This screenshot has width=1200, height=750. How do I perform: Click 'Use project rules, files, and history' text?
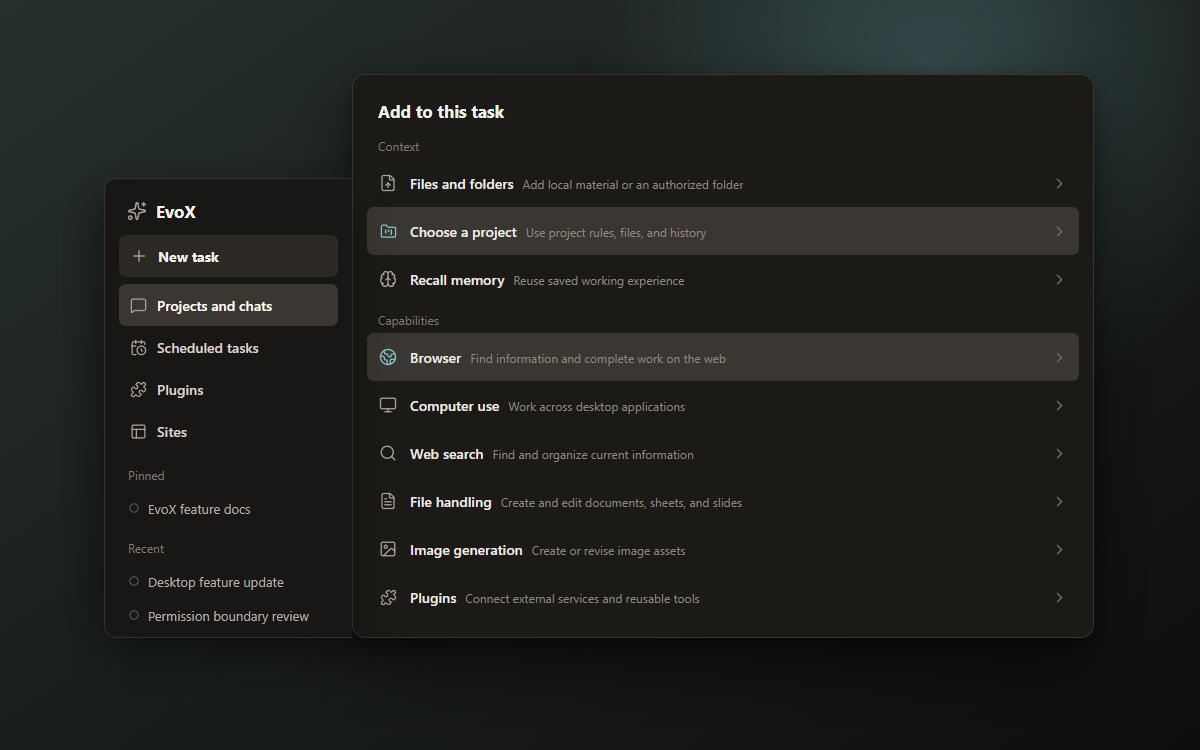[x=616, y=232]
